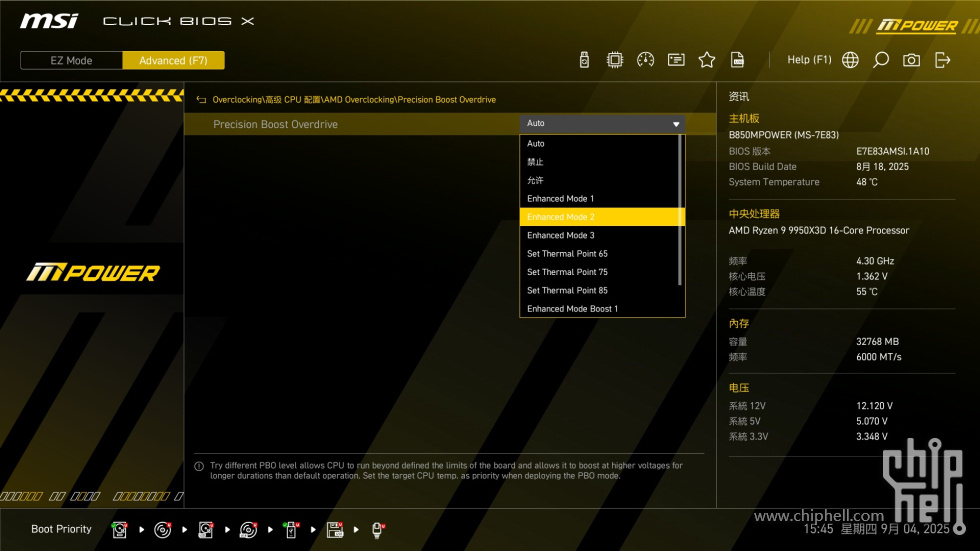Open Help (F1)
980x551 pixels.
pyautogui.click(x=809, y=60)
